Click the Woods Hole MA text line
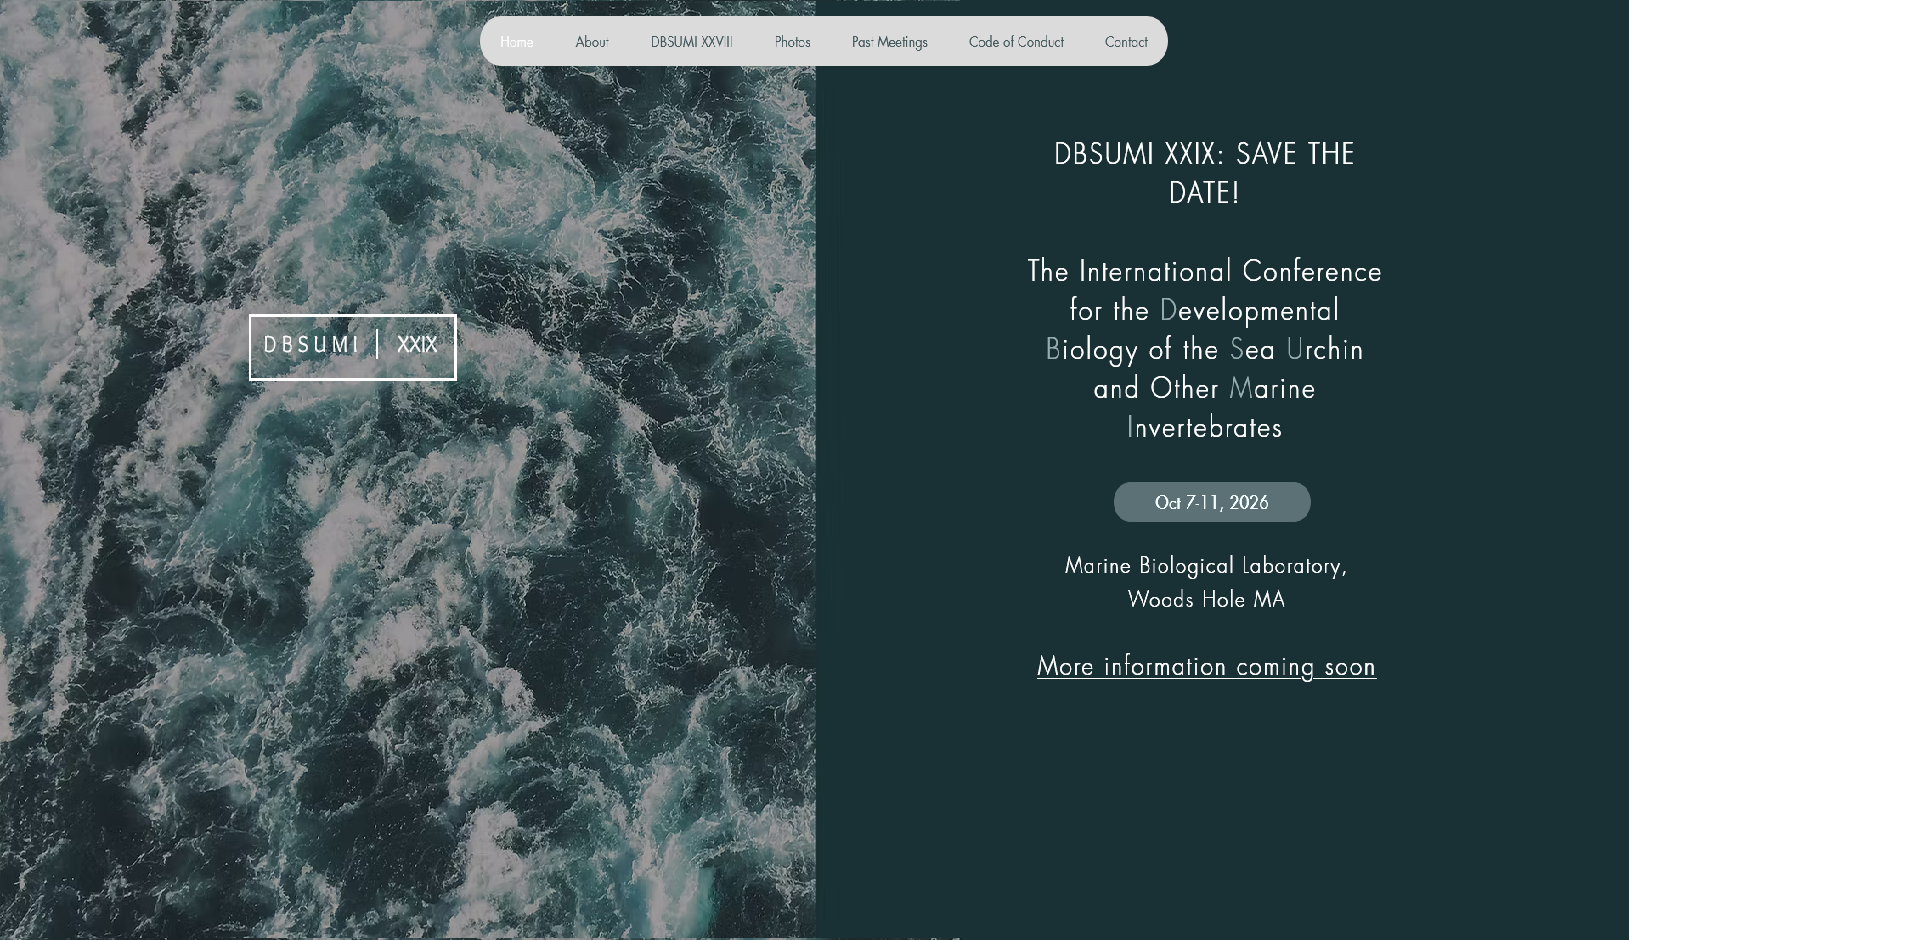This screenshot has height=940, width=1920. point(1205,600)
